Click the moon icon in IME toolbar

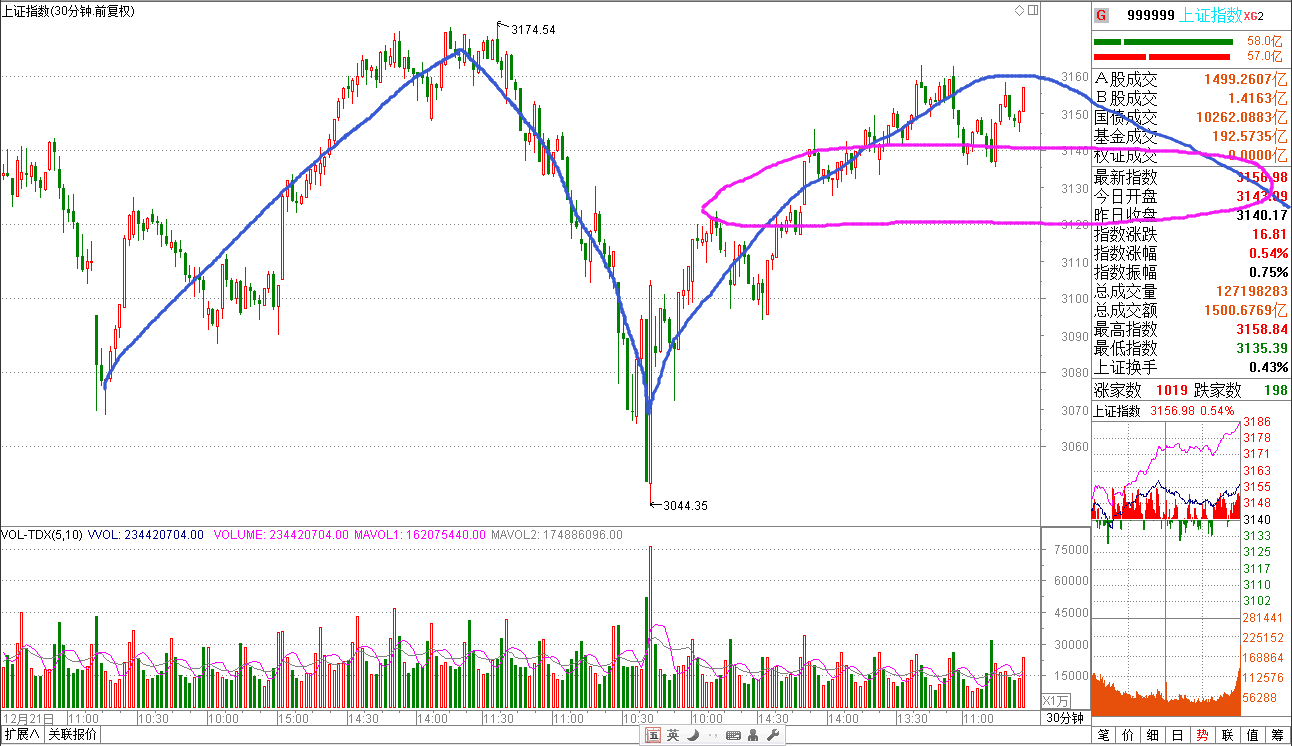click(x=690, y=736)
